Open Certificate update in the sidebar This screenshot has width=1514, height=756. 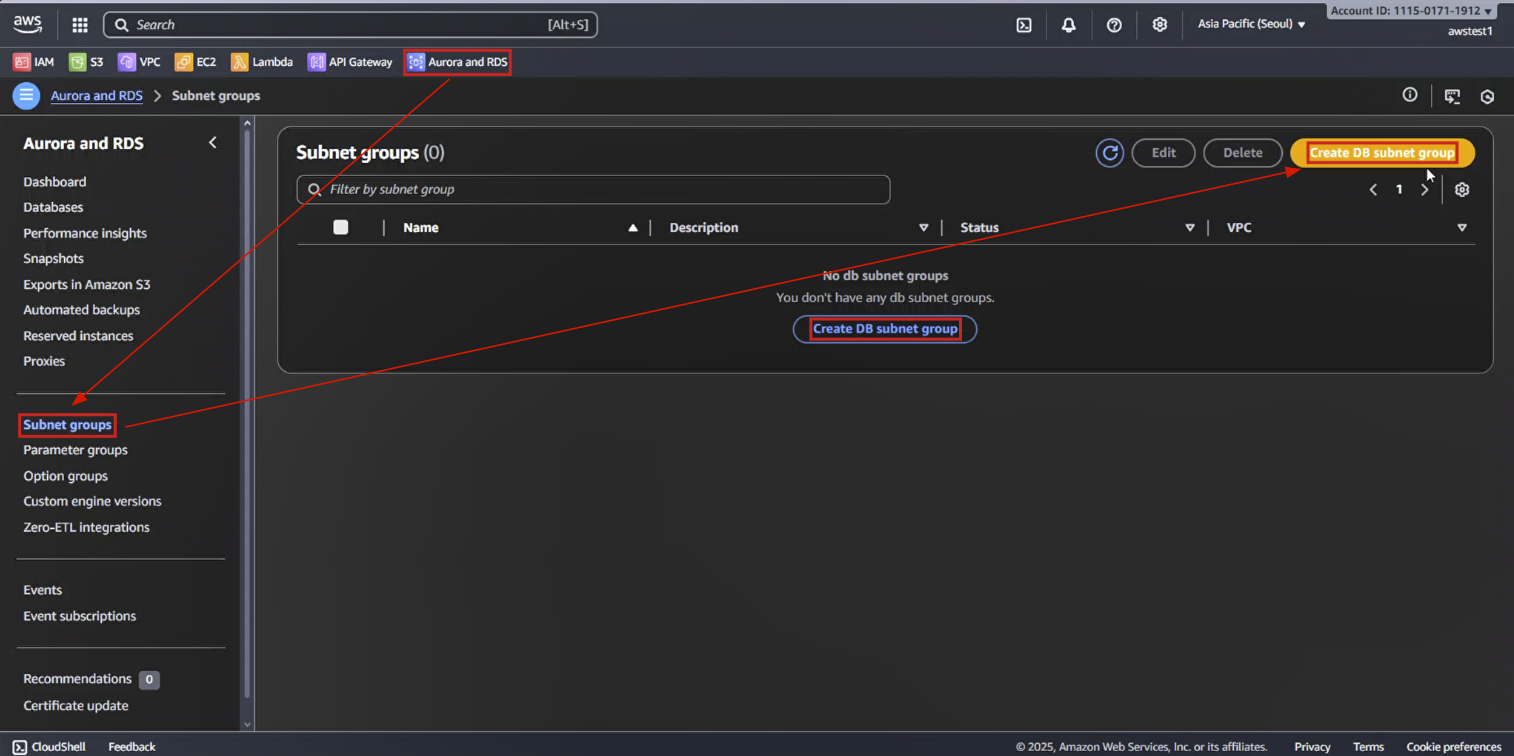pos(76,705)
